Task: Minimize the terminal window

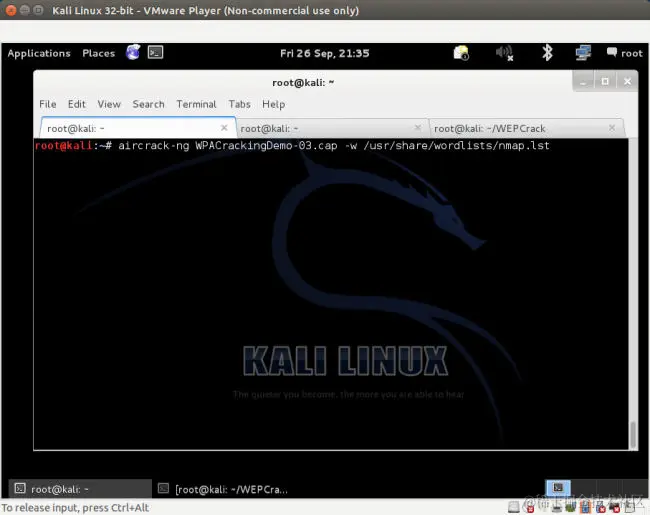Action: click(583, 82)
